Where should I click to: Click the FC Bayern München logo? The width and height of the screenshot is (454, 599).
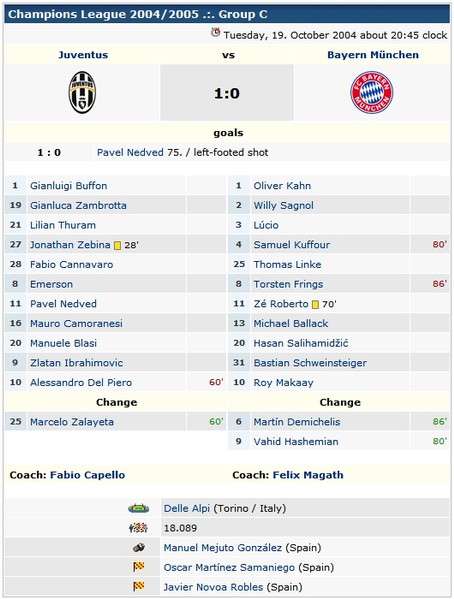[372, 92]
